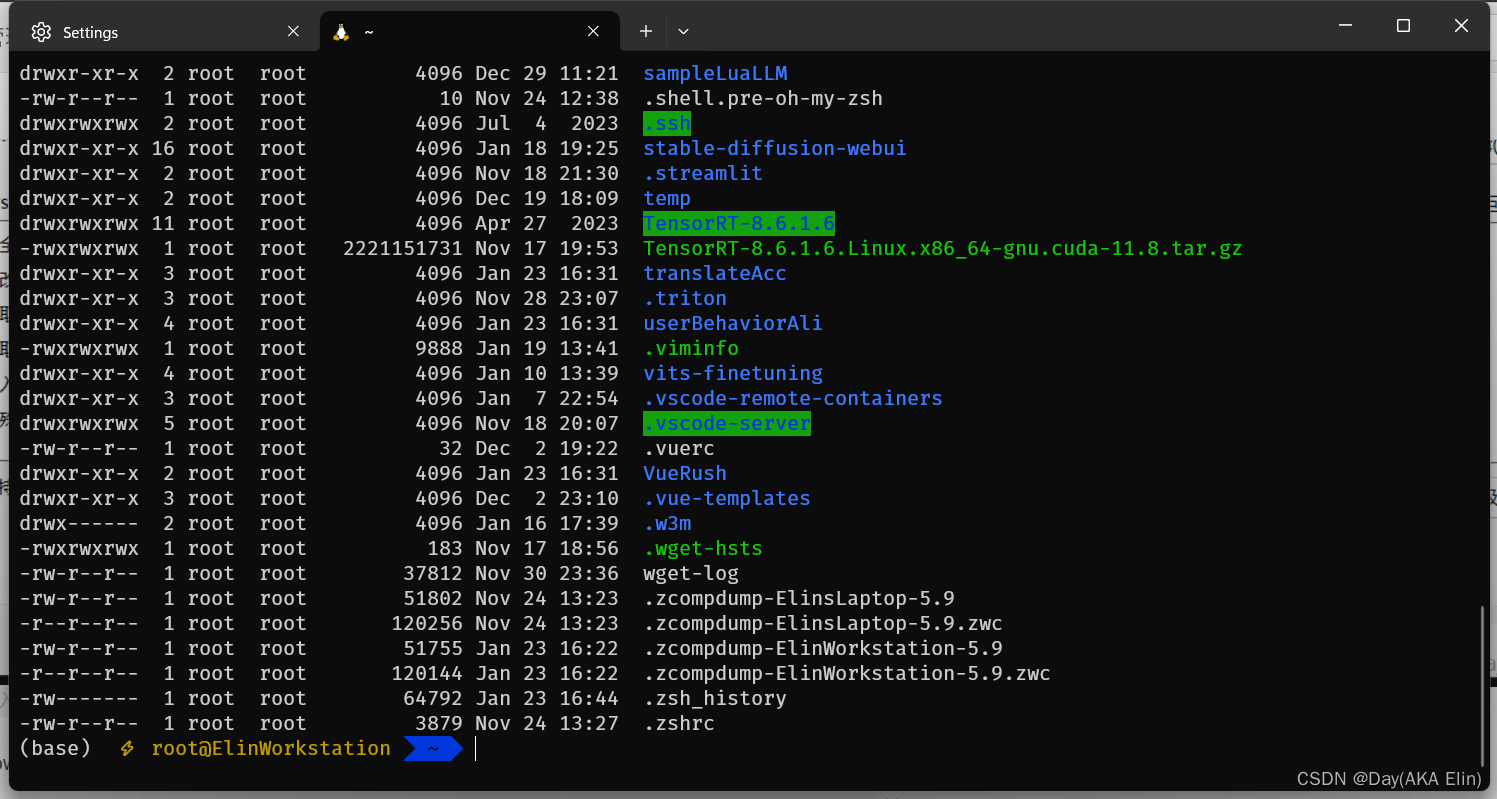Click the .vue-templates directory name
This screenshot has height=799, width=1497.
click(x=727, y=499)
